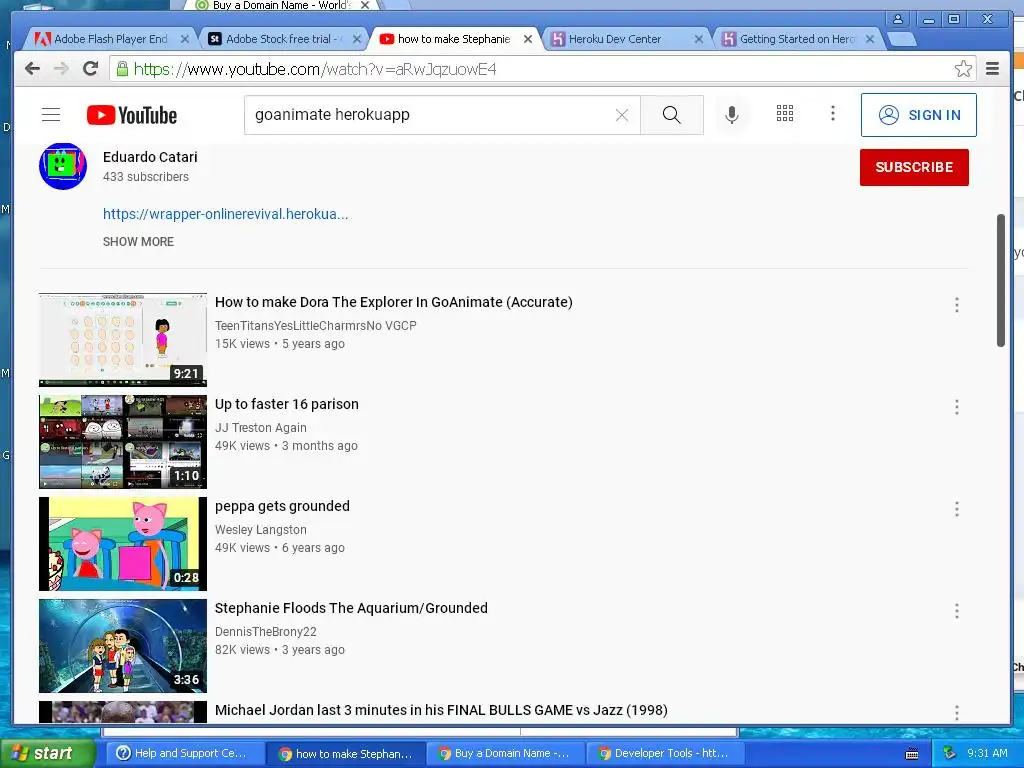Click the Dora The Explorer video thumbnail
1024x768 pixels.
point(123,340)
